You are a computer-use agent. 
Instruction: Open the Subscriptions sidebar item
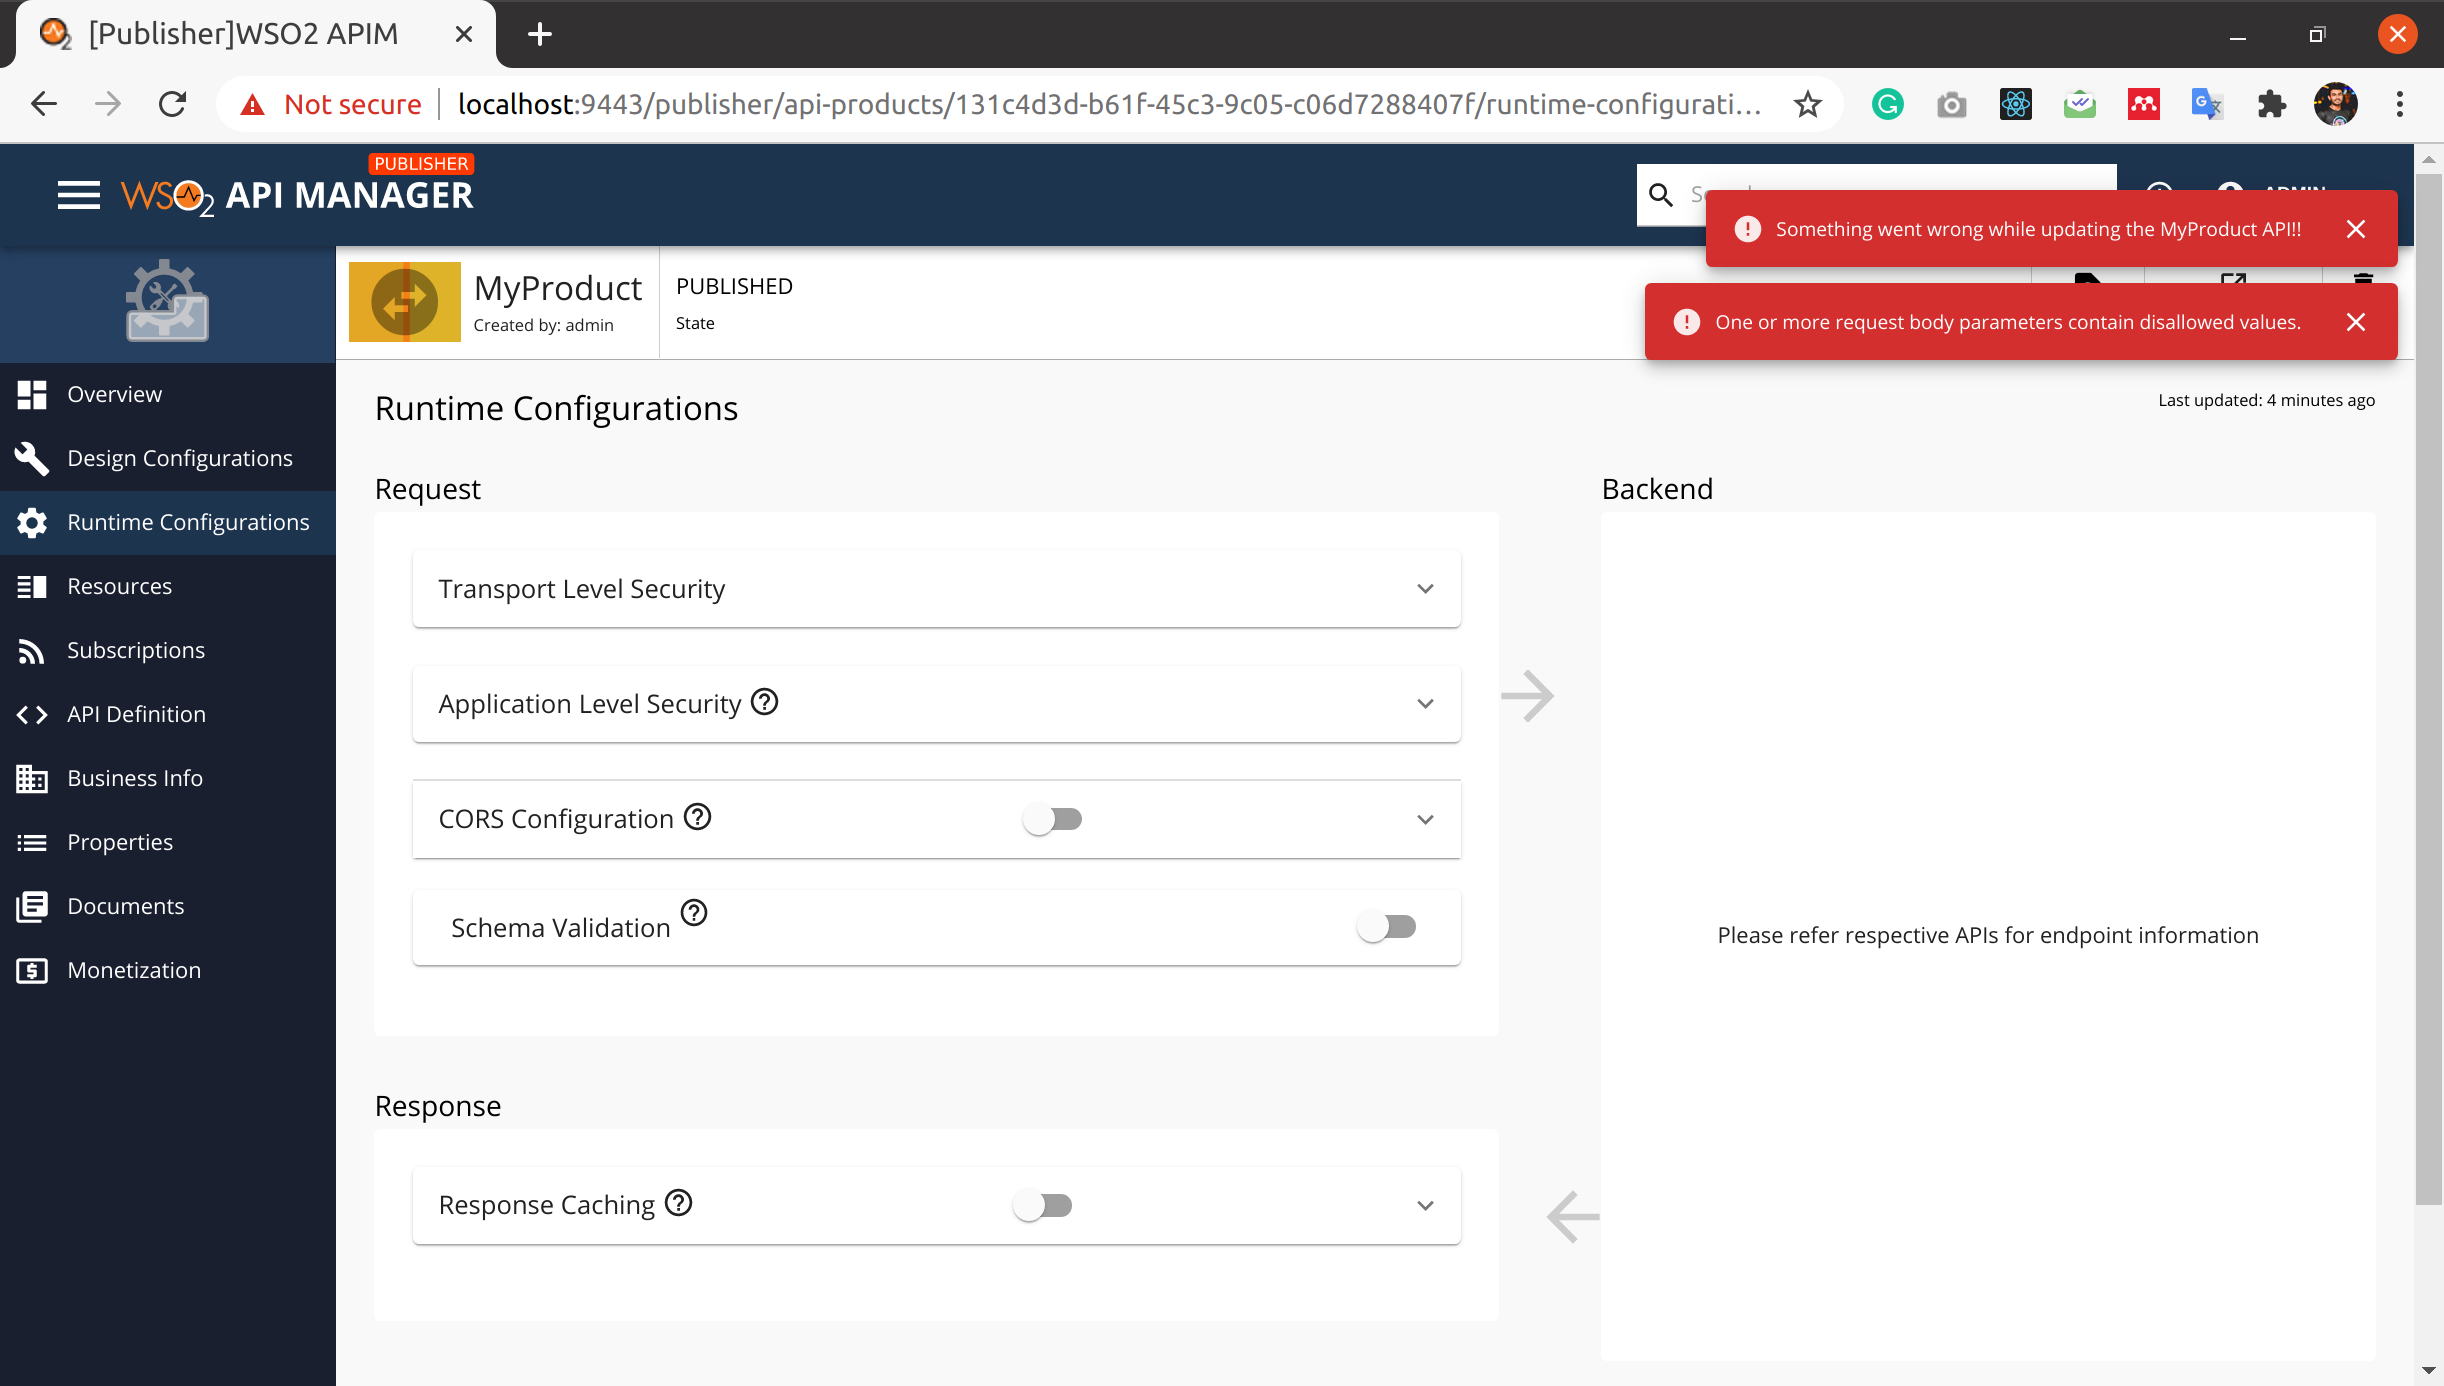[x=168, y=650]
